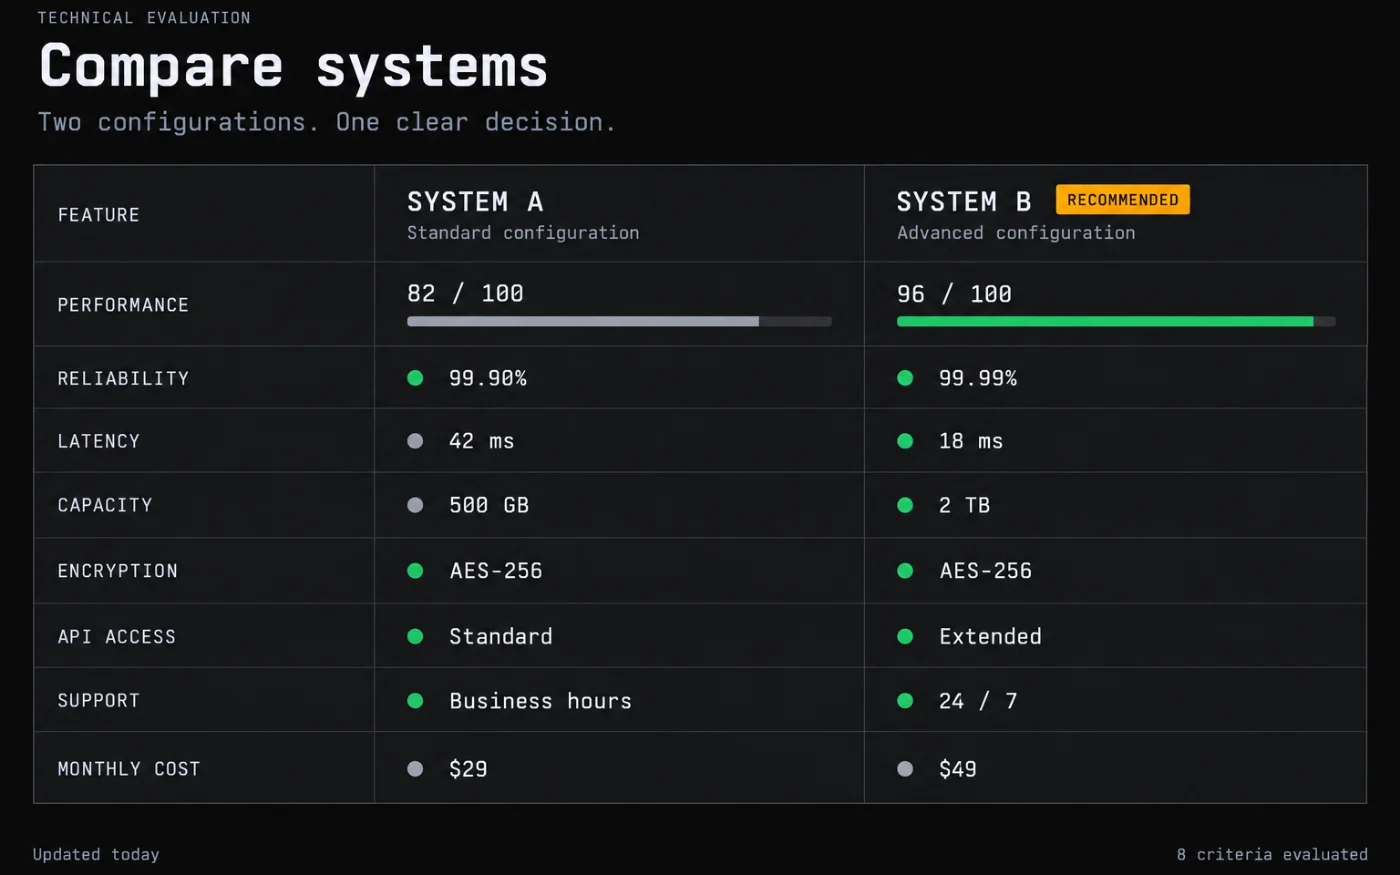This screenshot has width=1400, height=875.
Task: Click the green dot beside Business hours
Action: point(415,701)
